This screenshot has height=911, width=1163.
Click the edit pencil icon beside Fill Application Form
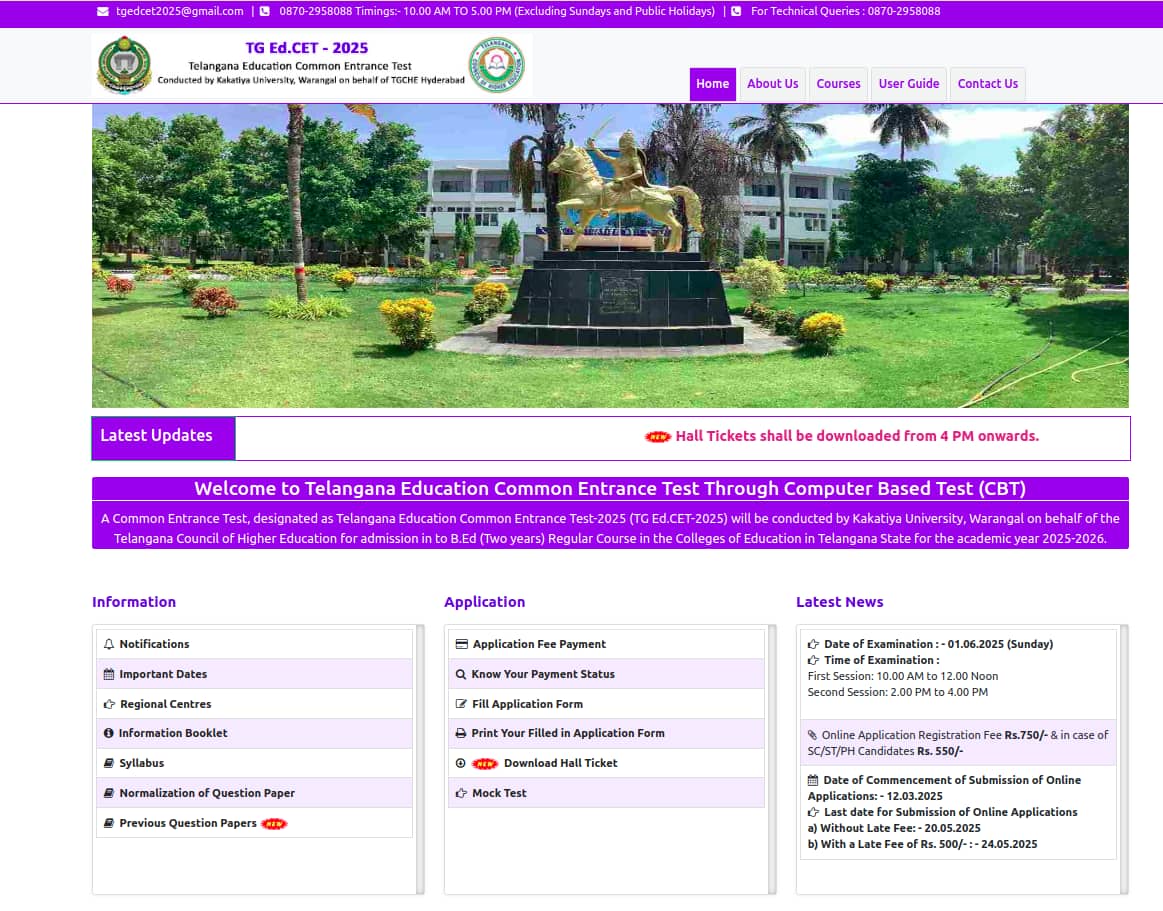point(461,703)
